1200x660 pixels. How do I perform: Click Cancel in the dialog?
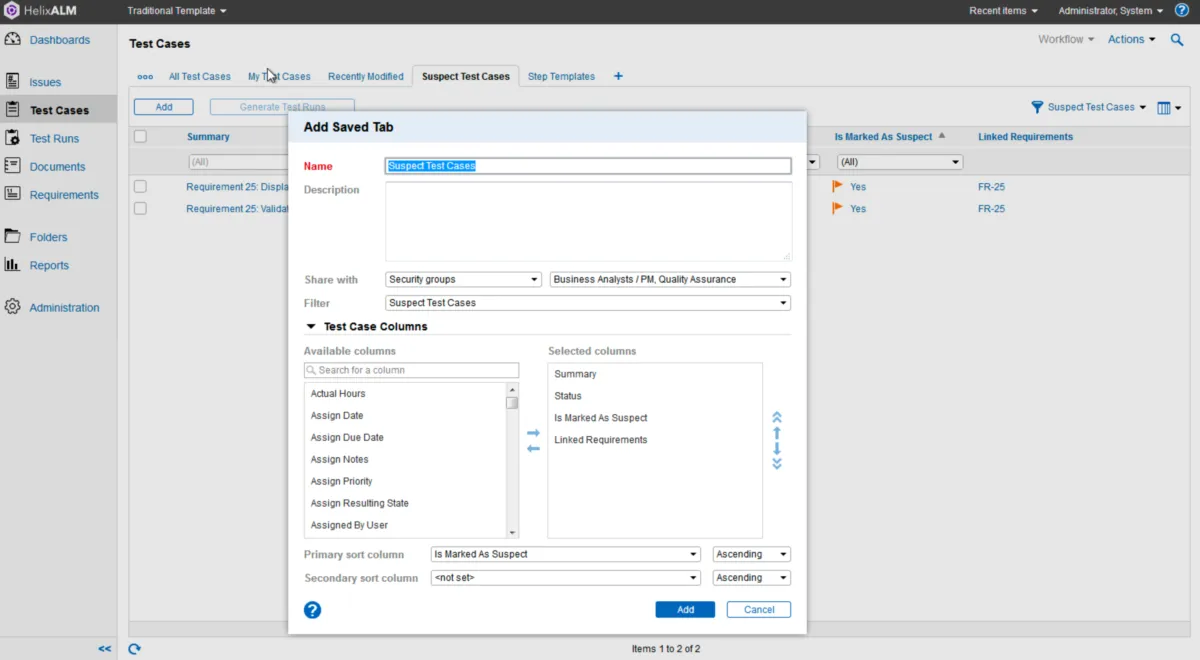tap(759, 609)
